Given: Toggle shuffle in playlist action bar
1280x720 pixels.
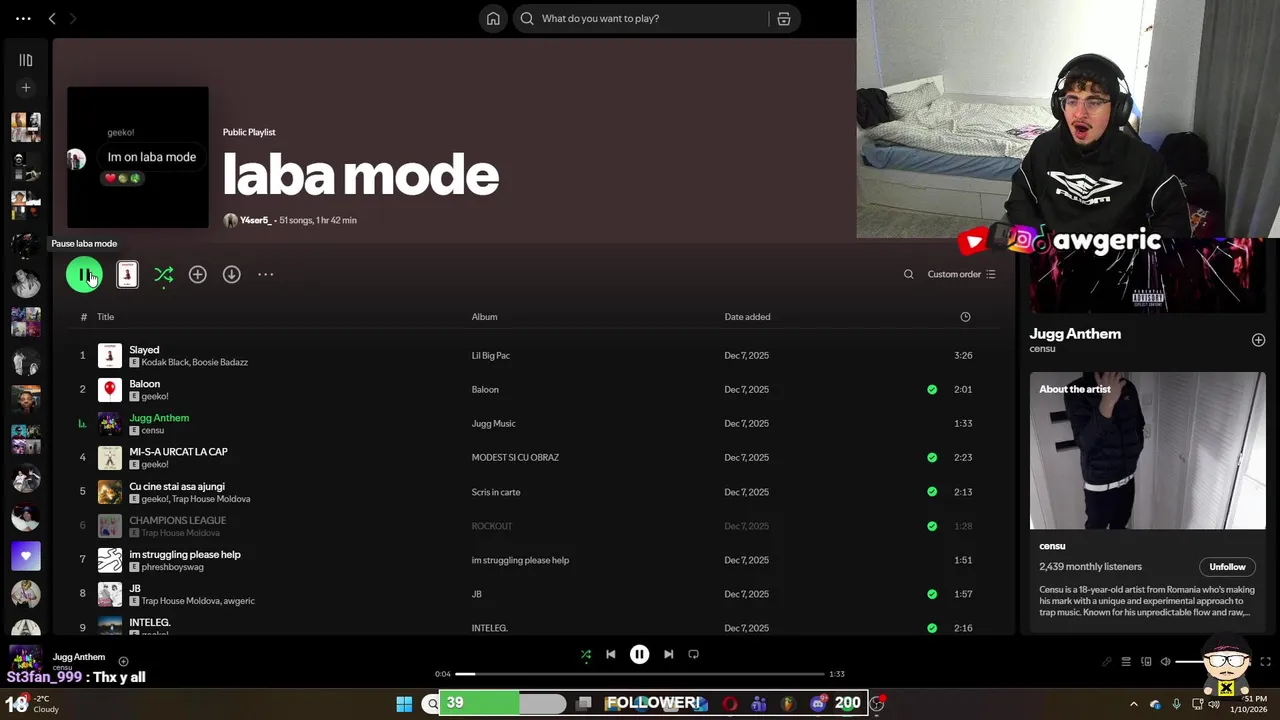Looking at the screenshot, I should click(164, 274).
